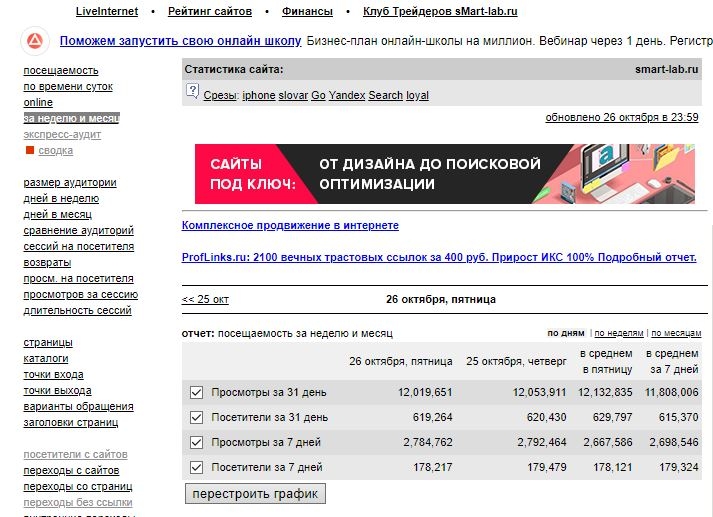The width and height of the screenshot is (713, 517).
Task: Open посетители с сайтов link
Action: [75, 454]
